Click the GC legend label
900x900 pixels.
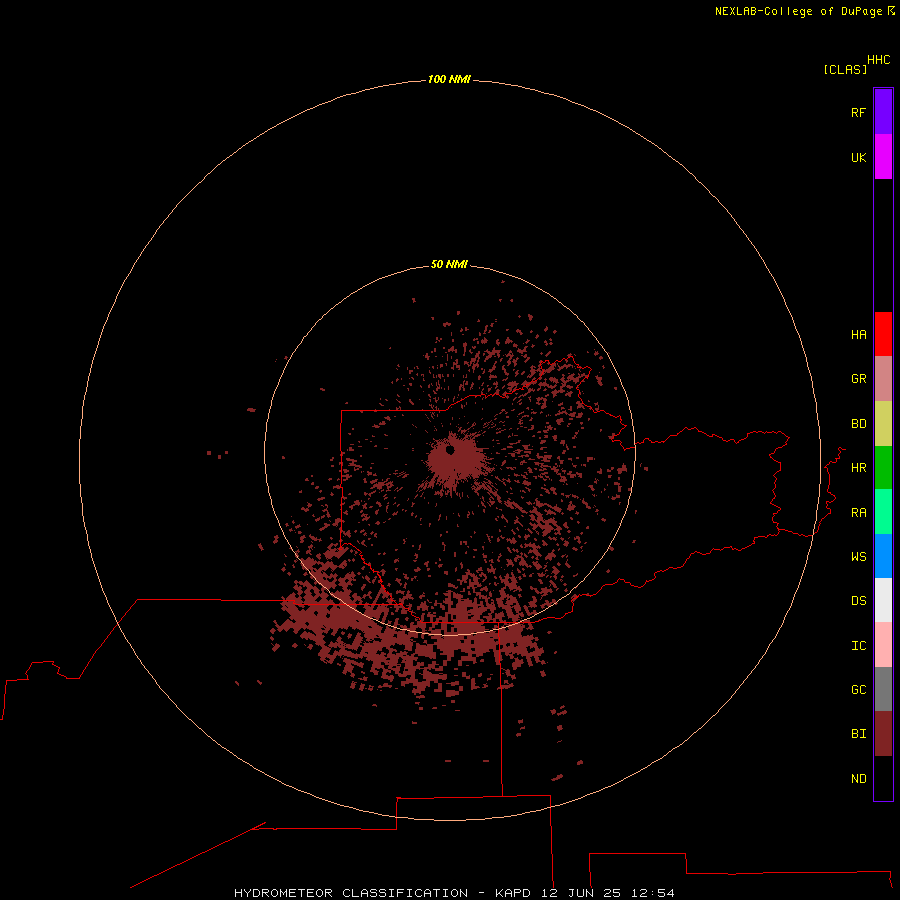858,690
